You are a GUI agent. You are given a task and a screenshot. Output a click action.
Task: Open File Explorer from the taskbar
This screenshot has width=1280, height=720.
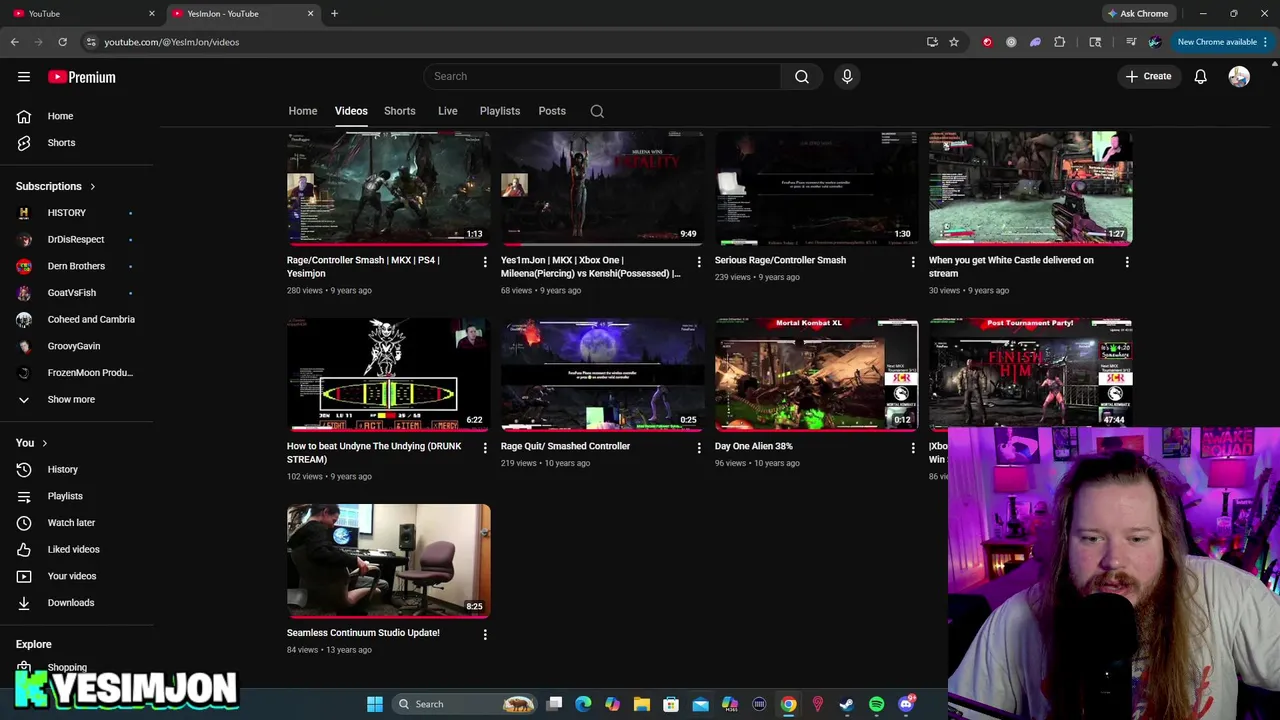click(x=642, y=704)
